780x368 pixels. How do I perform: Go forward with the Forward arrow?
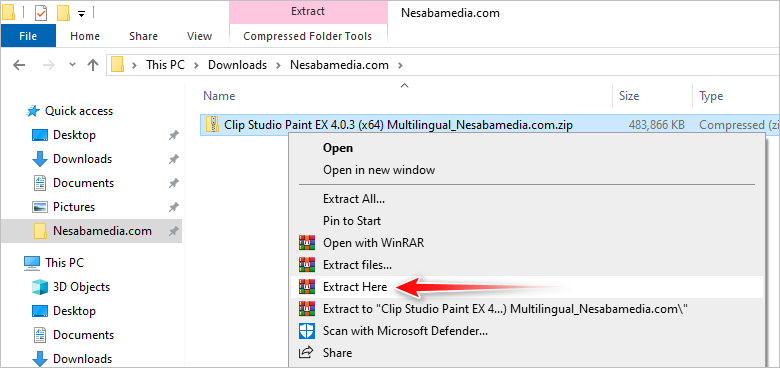(x=50, y=65)
